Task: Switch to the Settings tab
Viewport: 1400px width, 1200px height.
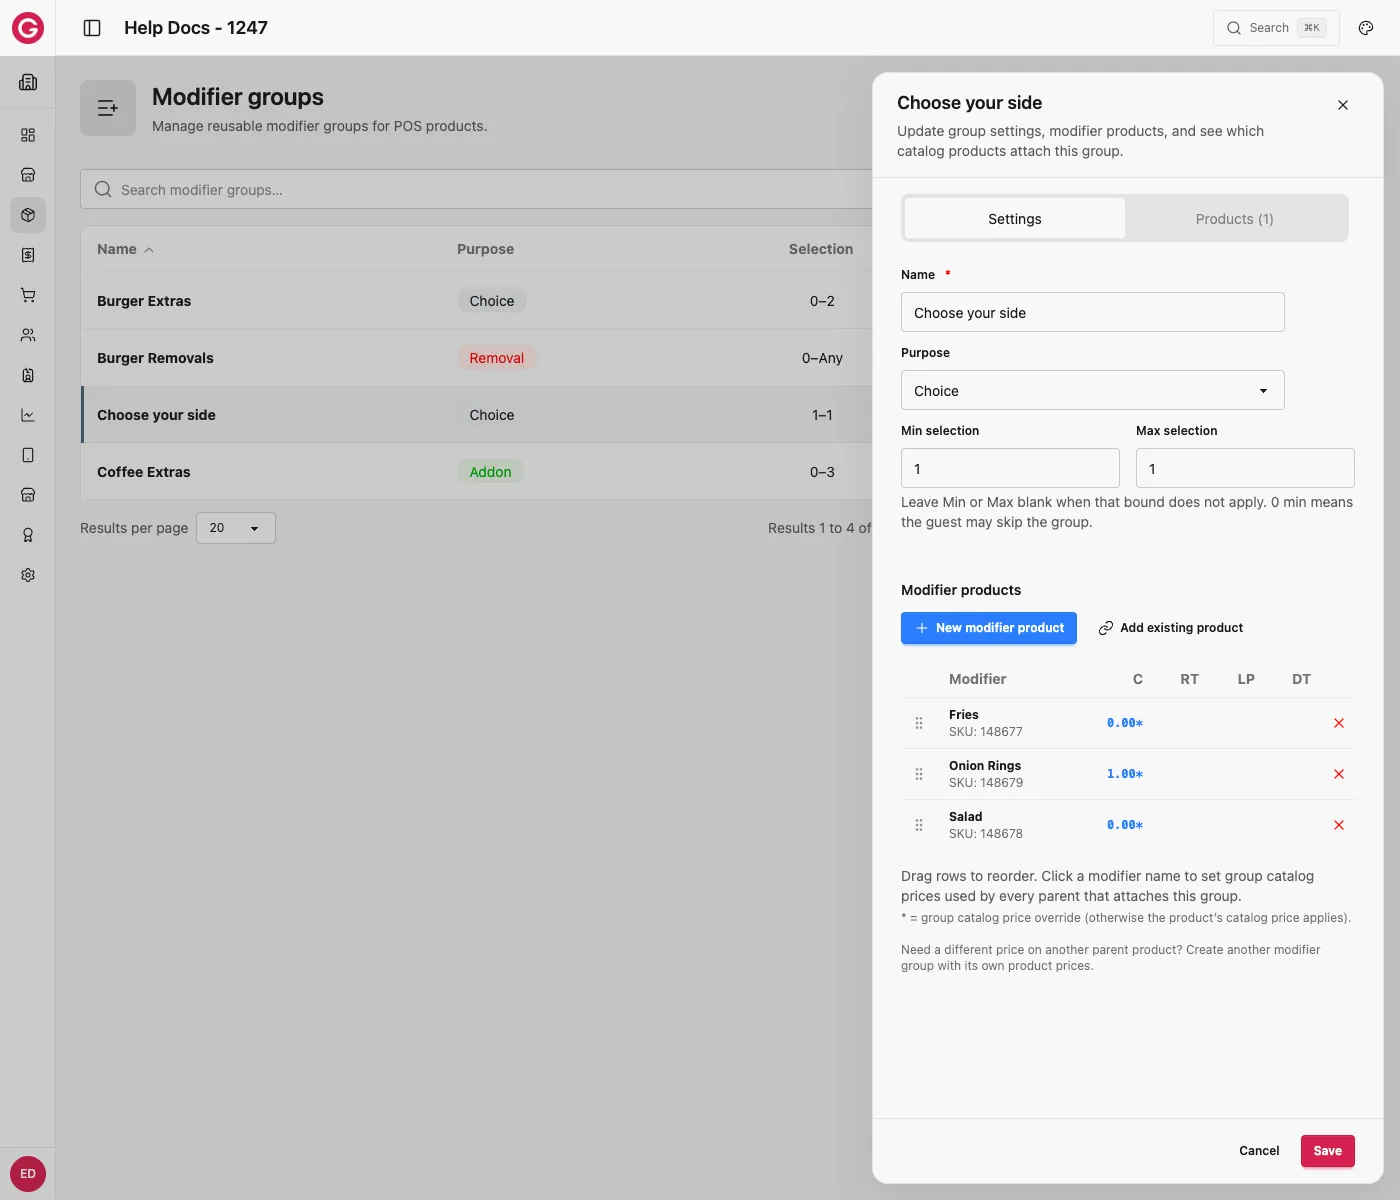Action: point(1015,219)
